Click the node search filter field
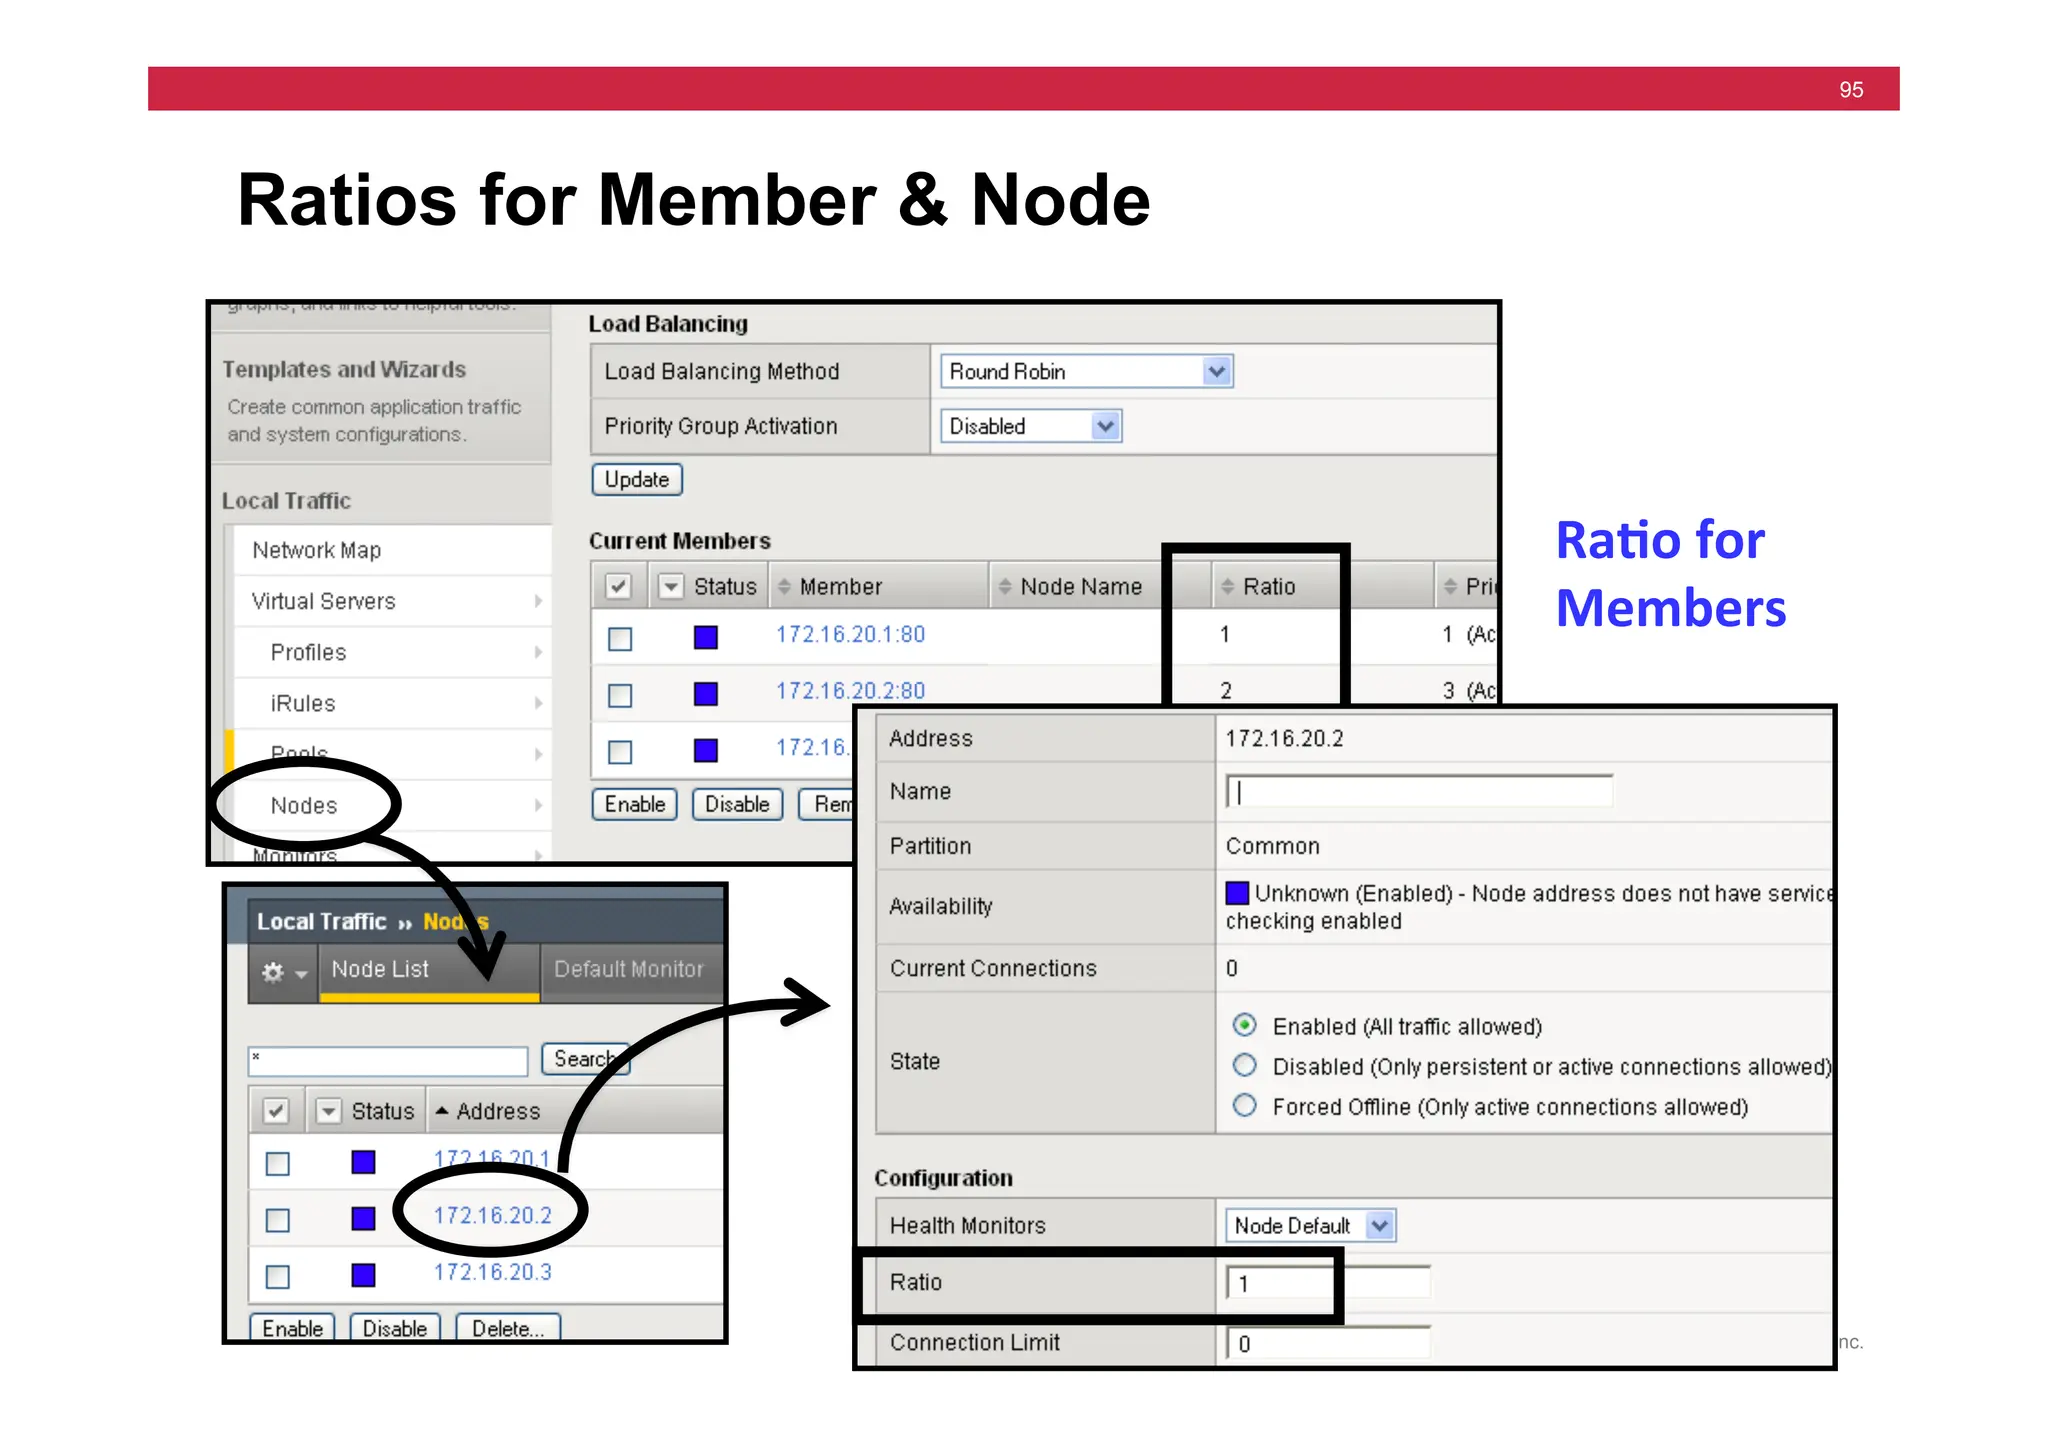Viewport: 2048px width, 1447px height. pyautogui.click(x=388, y=1060)
